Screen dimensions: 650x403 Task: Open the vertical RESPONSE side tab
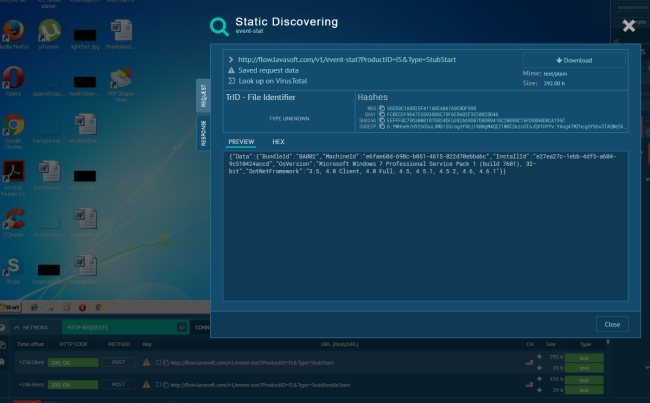[x=203, y=133]
